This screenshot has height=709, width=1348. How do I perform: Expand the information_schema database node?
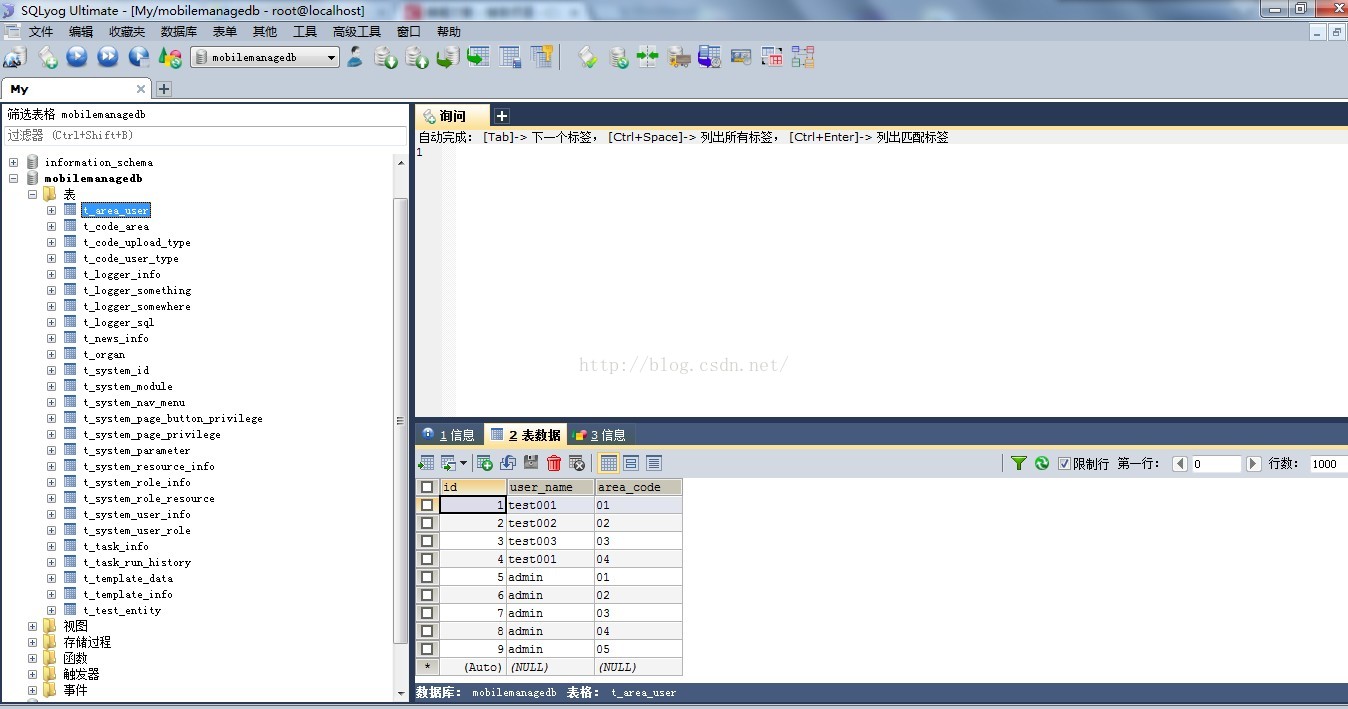14,162
